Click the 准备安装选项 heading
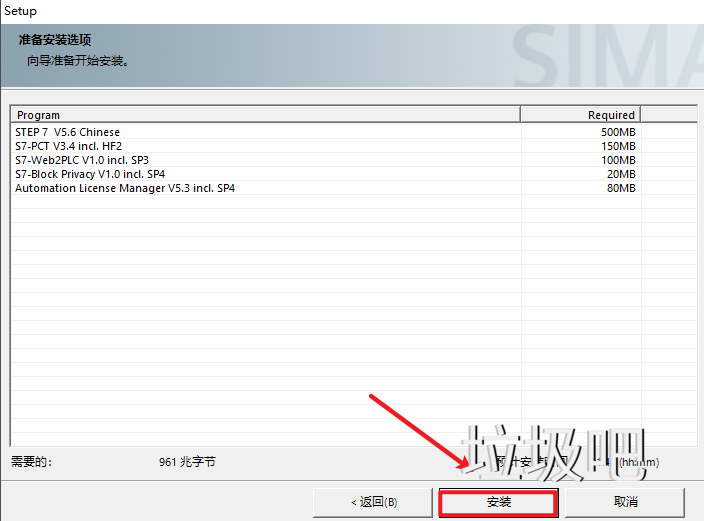The width and height of the screenshot is (704, 521). point(55,40)
